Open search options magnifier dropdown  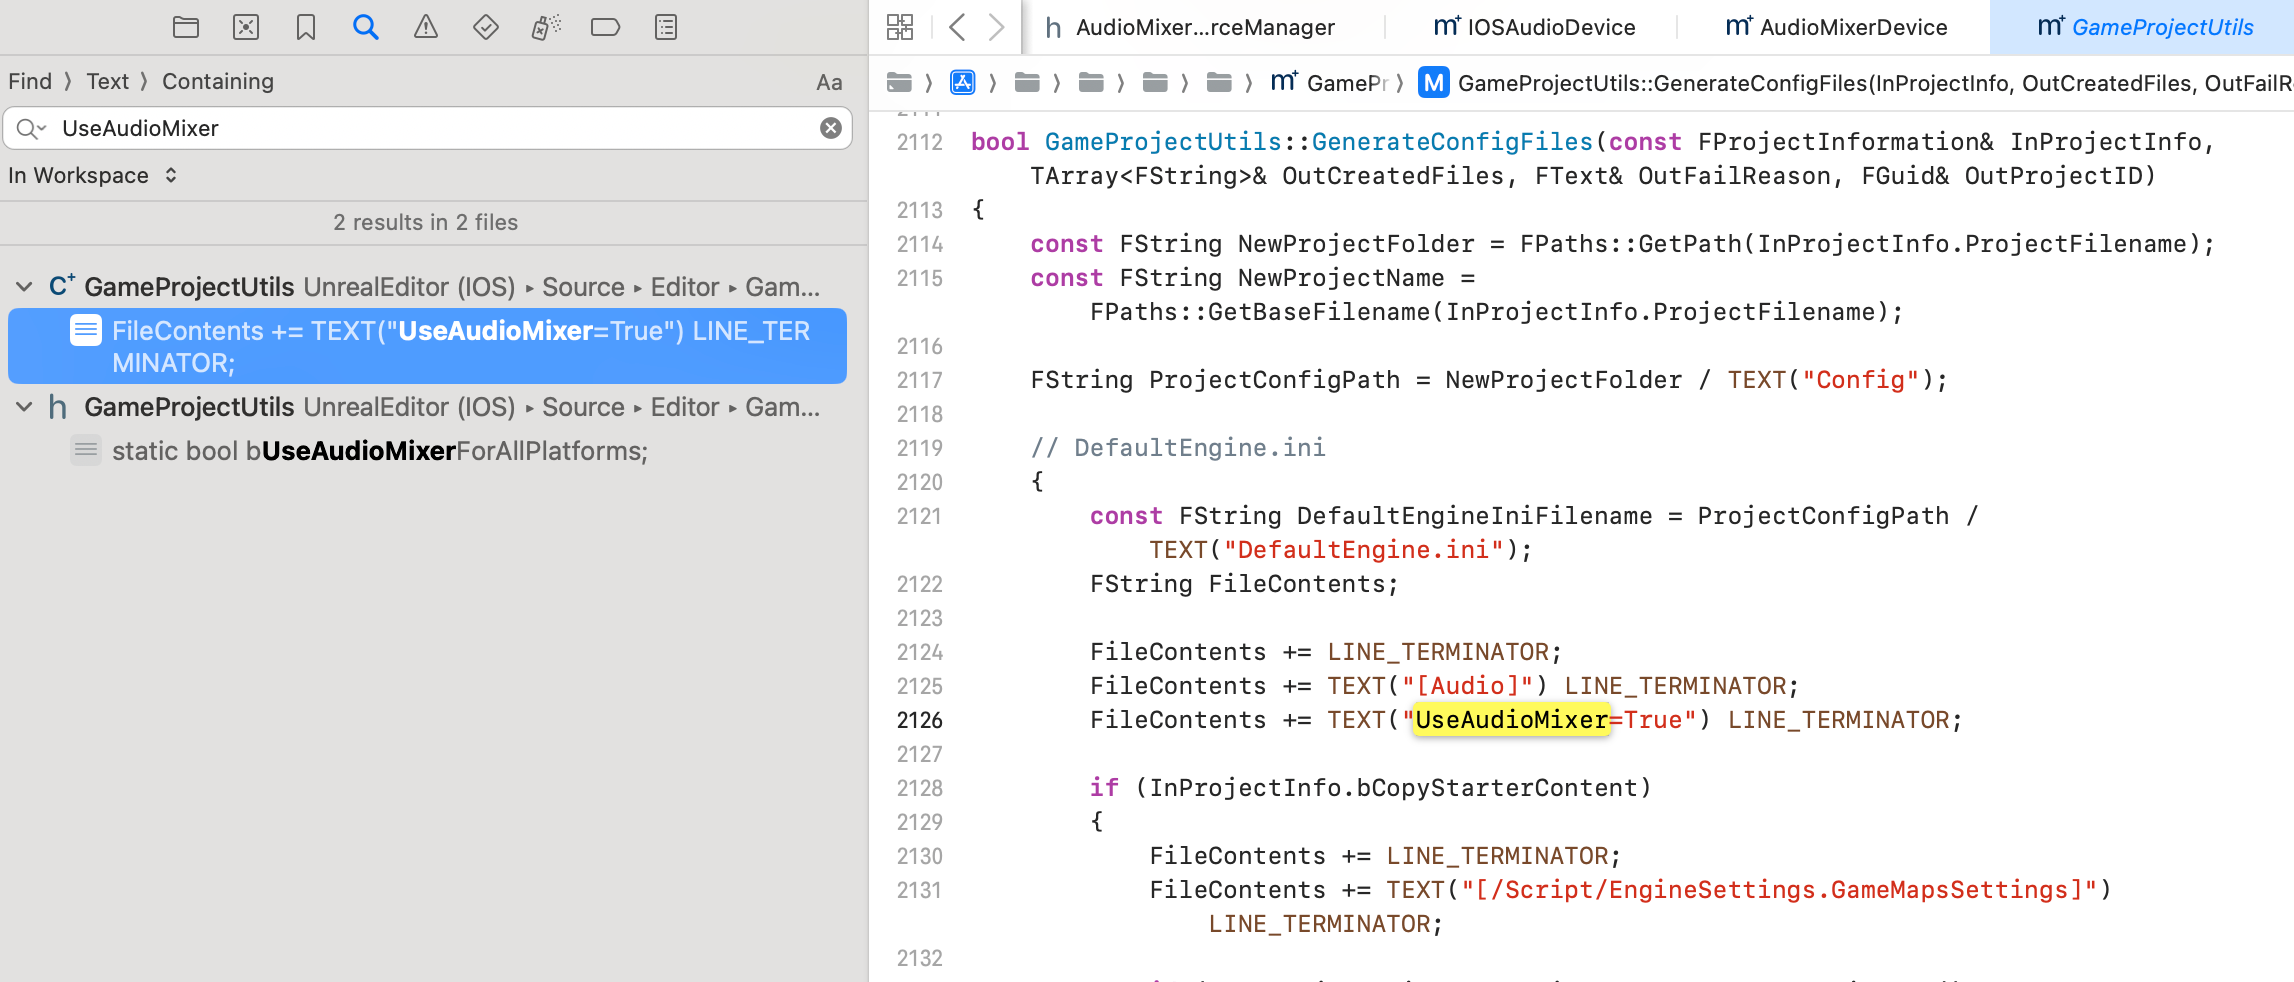(31, 128)
